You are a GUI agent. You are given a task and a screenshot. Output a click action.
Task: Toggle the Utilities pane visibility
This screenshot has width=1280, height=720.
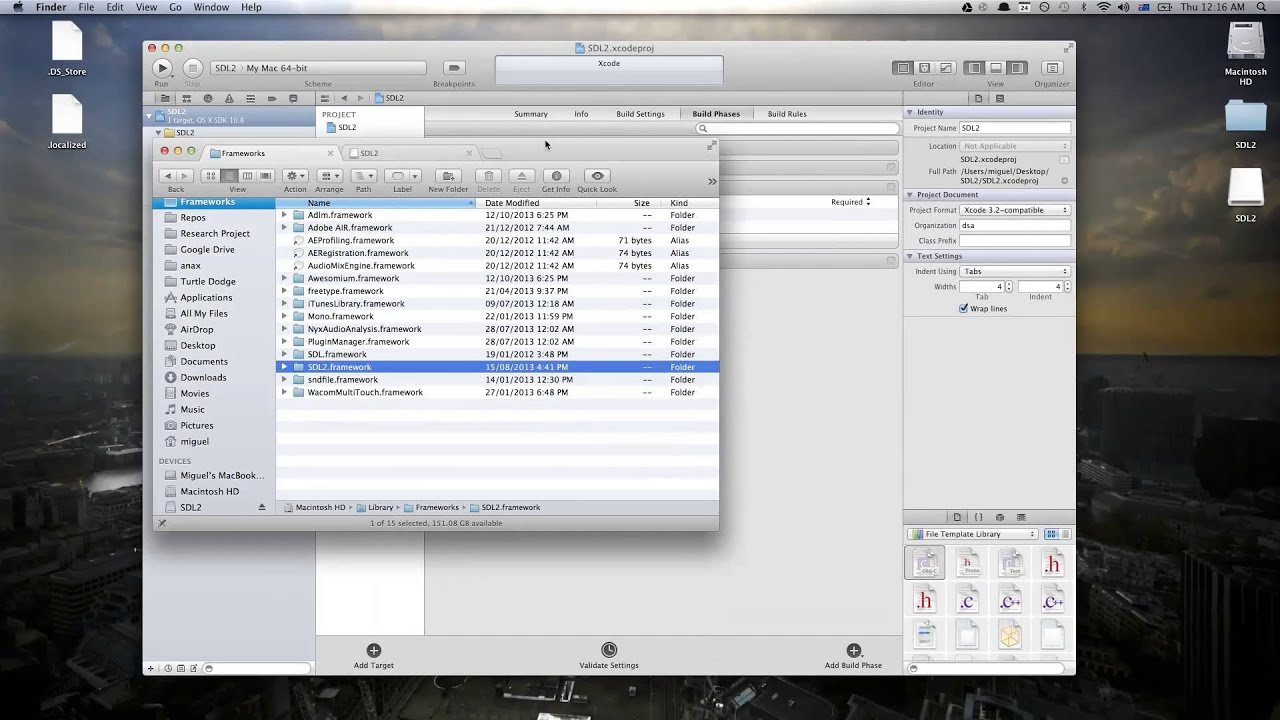[x=1017, y=68]
